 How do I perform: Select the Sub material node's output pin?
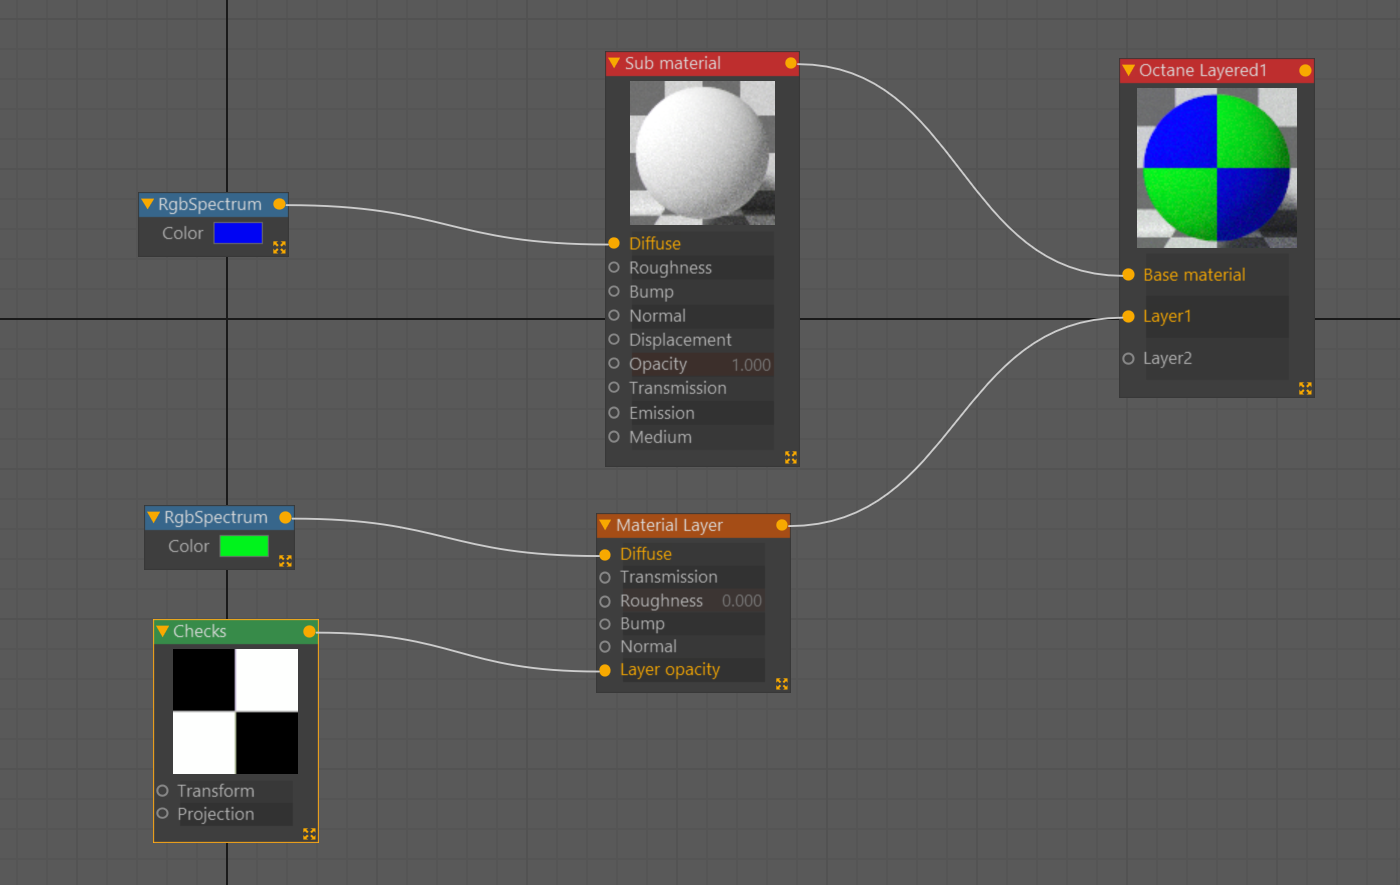click(791, 63)
